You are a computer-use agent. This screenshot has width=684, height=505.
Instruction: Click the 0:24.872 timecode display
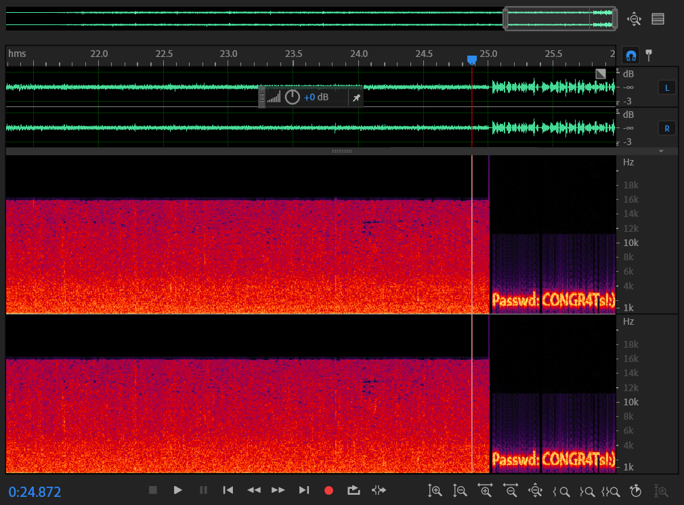coord(35,491)
